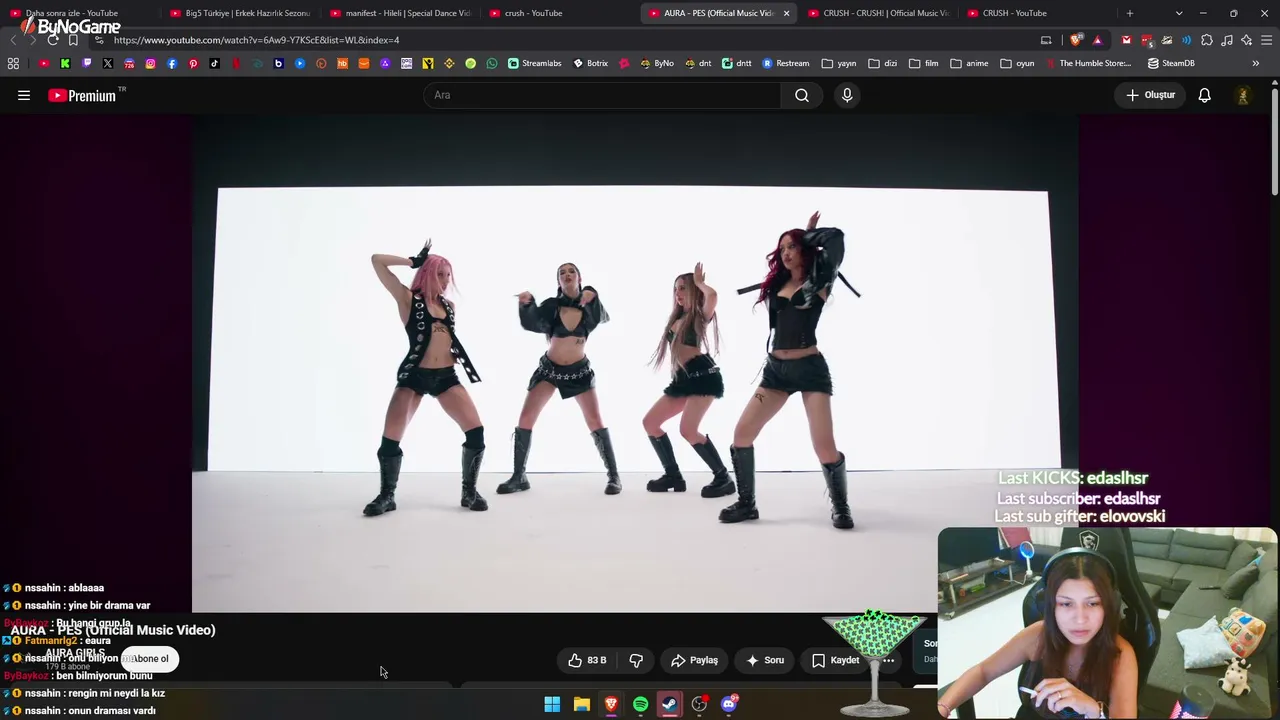Open The Humble Store bookmark

(x=1088, y=63)
